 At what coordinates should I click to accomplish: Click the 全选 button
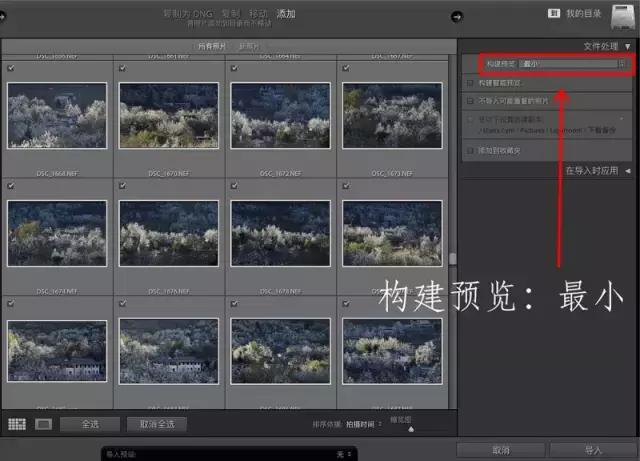(90, 424)
